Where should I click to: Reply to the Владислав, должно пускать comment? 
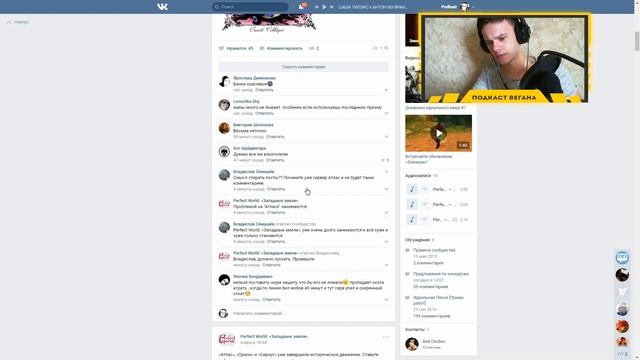pos(271,265)
